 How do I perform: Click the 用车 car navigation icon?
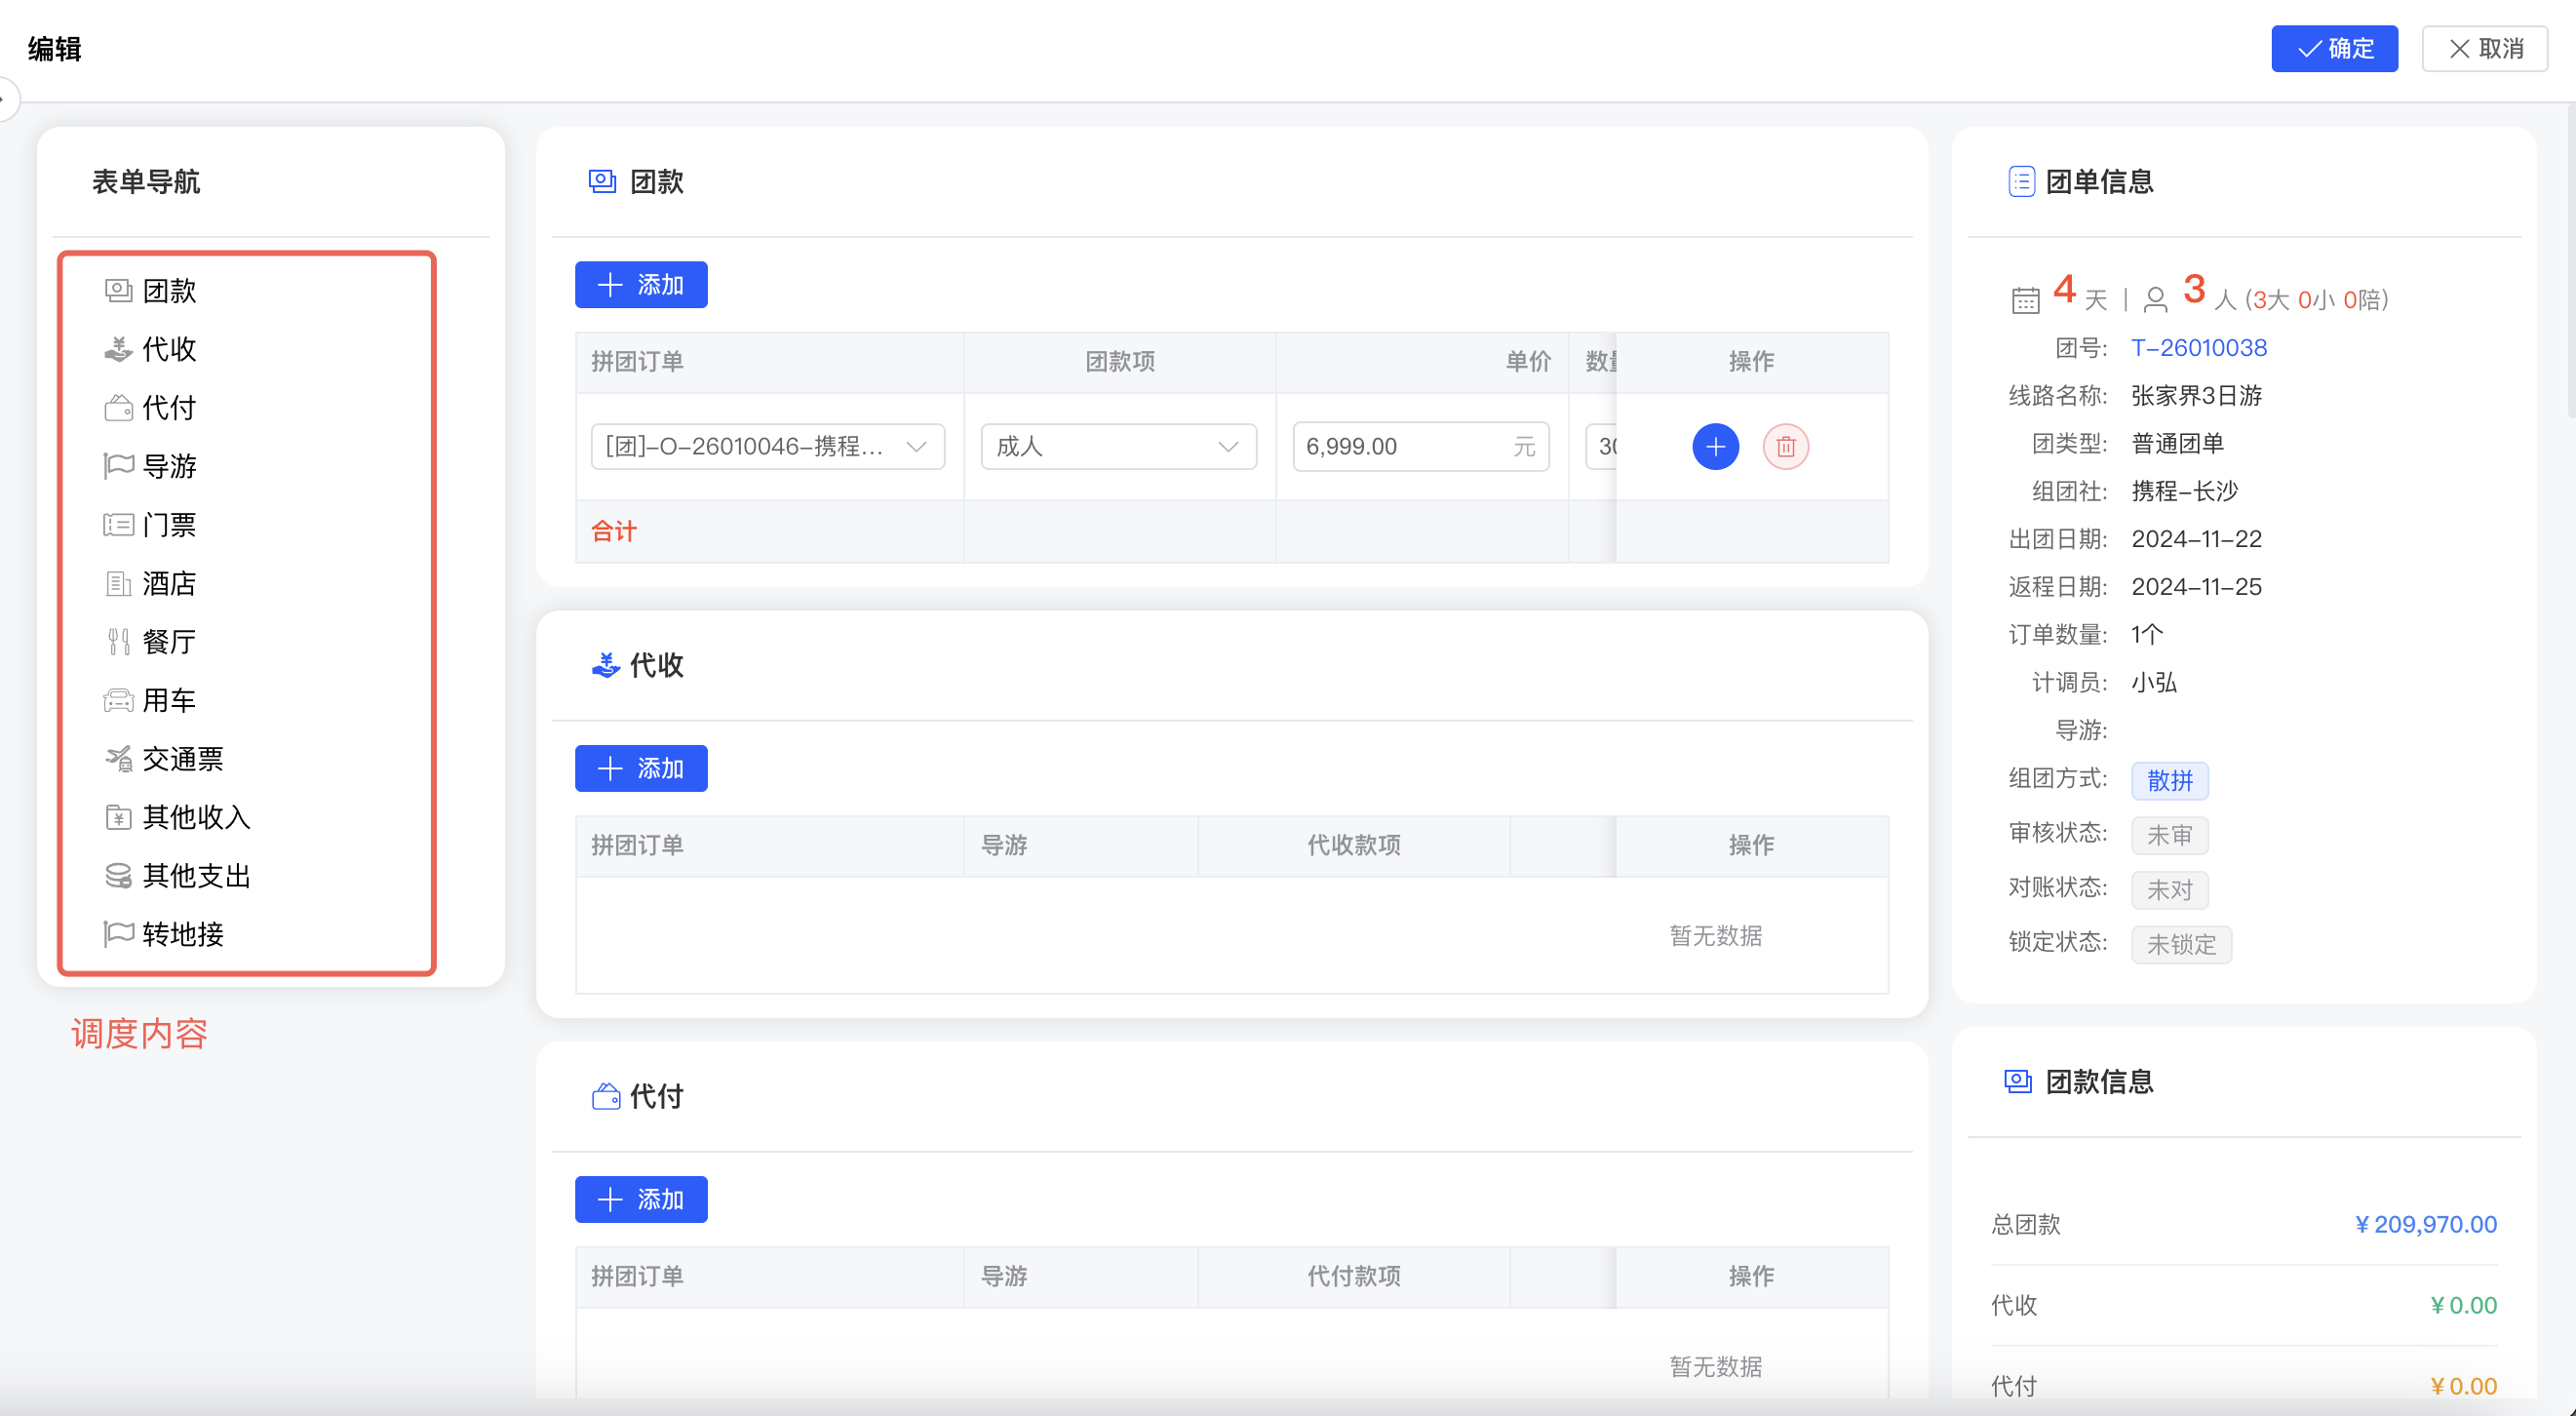tap(118, 700)
